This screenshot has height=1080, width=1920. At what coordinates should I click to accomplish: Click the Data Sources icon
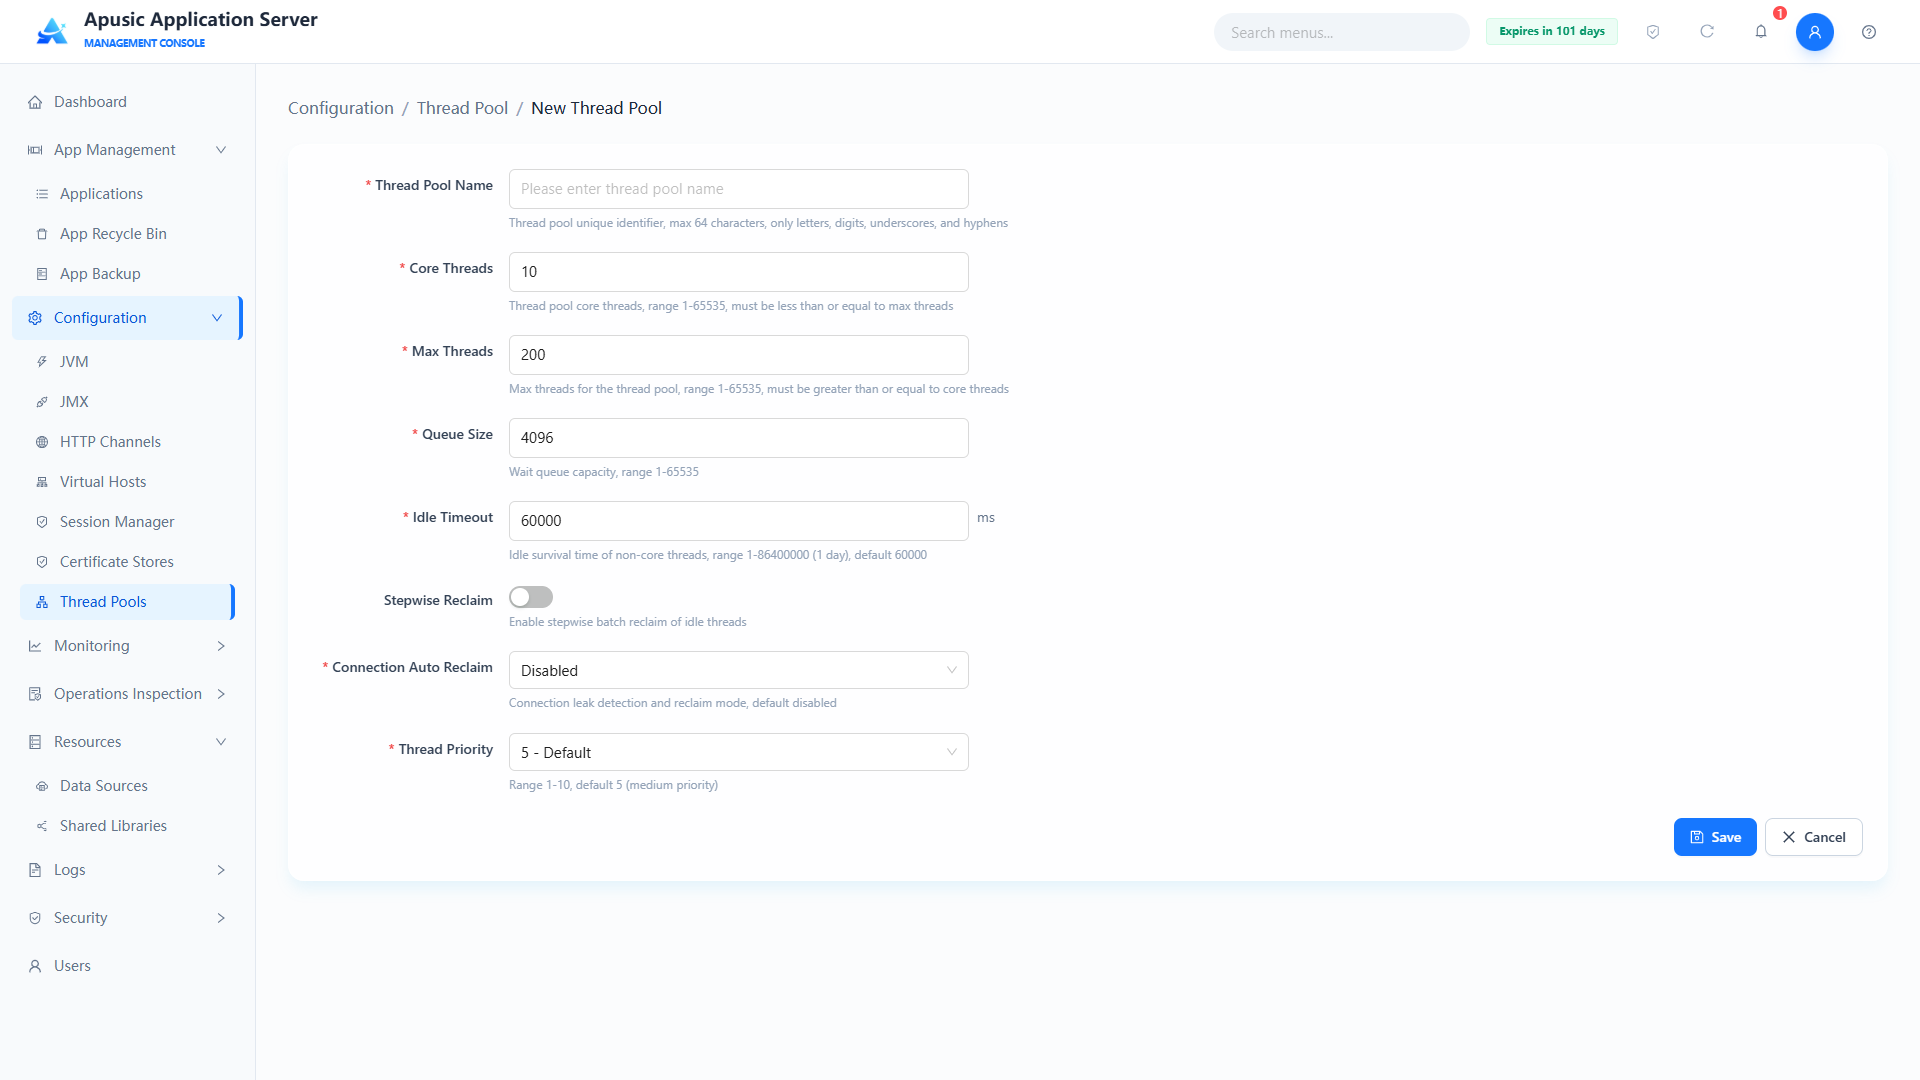pyautogui.click(x=42, y=786)
